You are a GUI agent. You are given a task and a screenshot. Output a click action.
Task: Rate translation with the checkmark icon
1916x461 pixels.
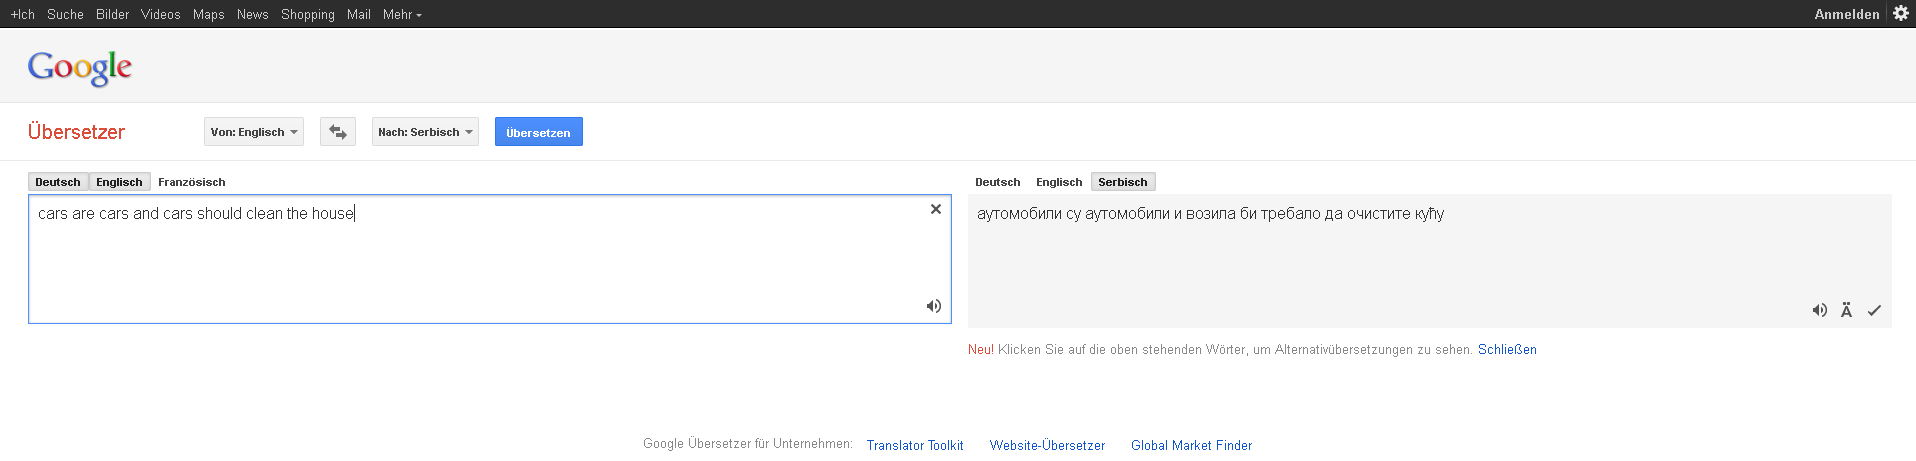[1874, 310]
